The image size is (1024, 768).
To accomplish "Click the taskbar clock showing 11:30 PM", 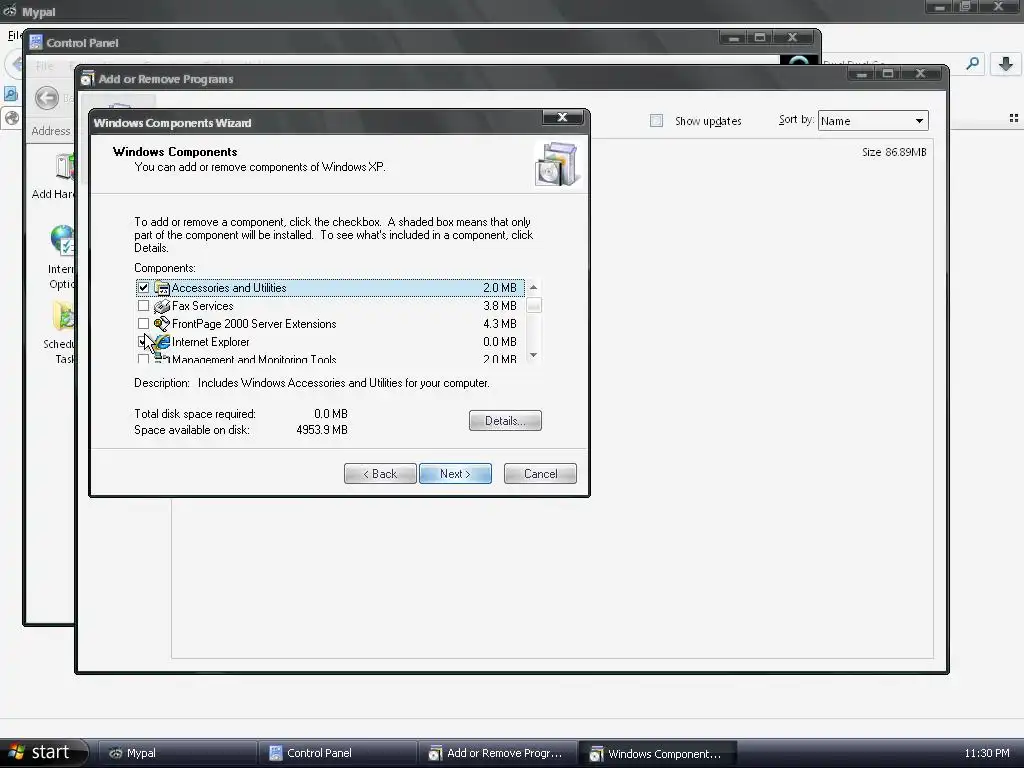I will click(x=986, y=753).
